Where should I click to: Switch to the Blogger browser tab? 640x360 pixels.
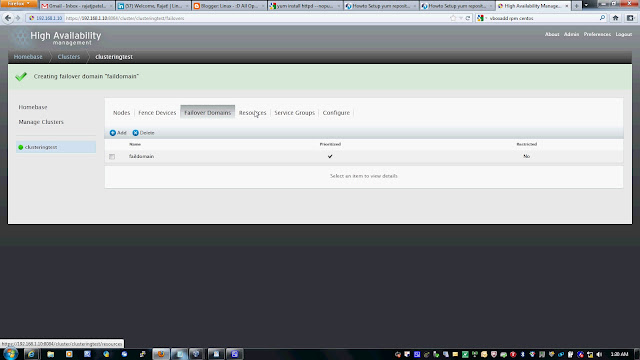[x=229, y=6]
